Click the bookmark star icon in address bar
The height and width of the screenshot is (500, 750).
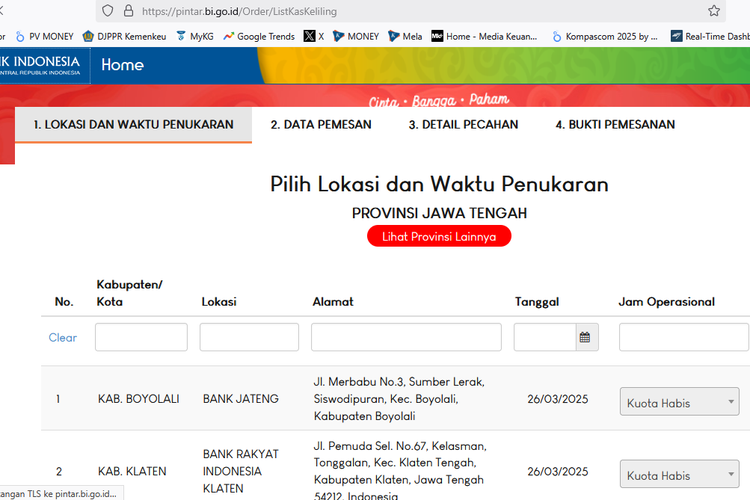click(x=714, y=11)
